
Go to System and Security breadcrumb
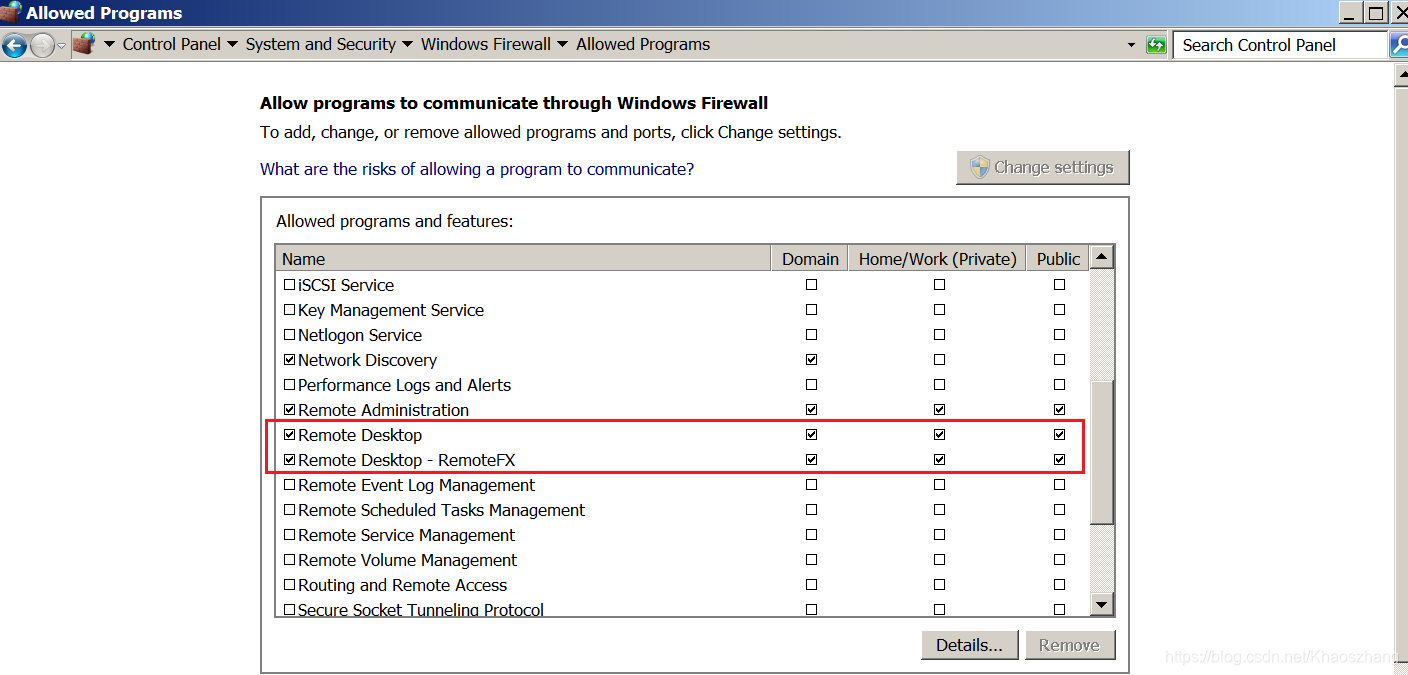tap(321, 44)
